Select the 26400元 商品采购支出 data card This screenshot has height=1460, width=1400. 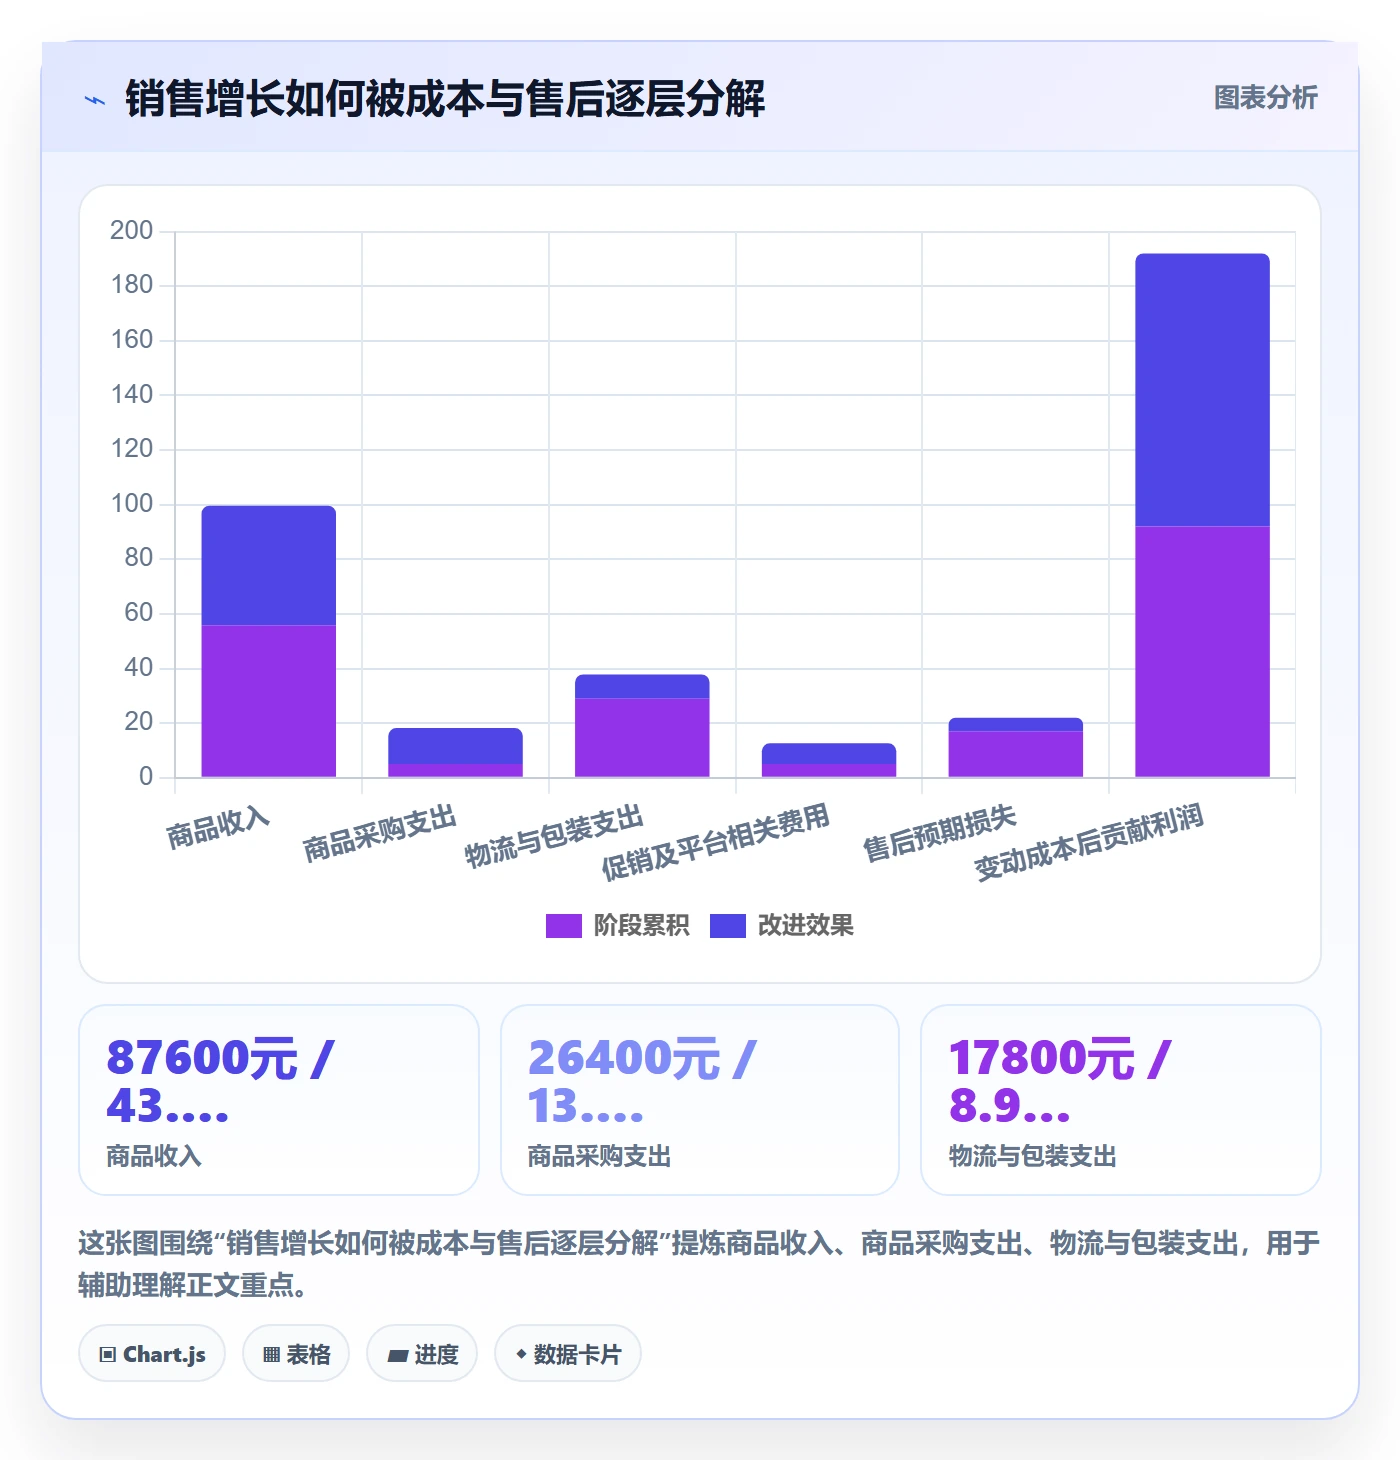coord(700,1100)
